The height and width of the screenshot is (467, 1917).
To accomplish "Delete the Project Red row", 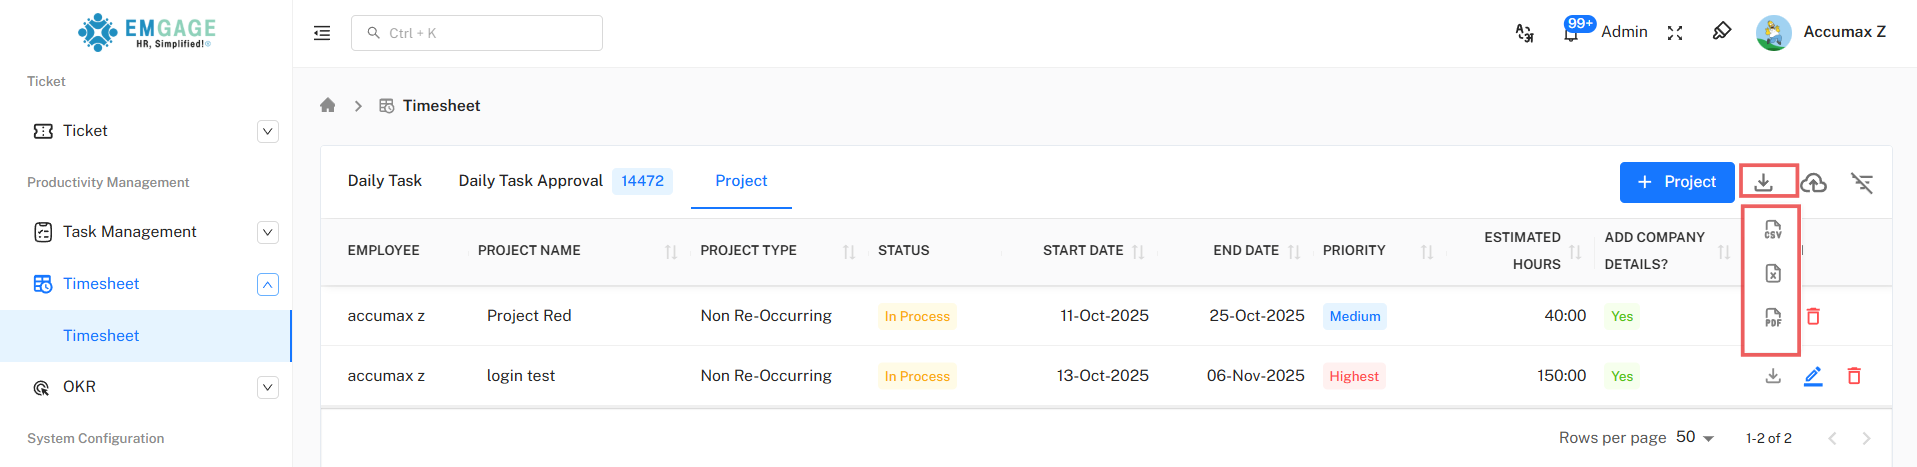I will point(1813,316).
